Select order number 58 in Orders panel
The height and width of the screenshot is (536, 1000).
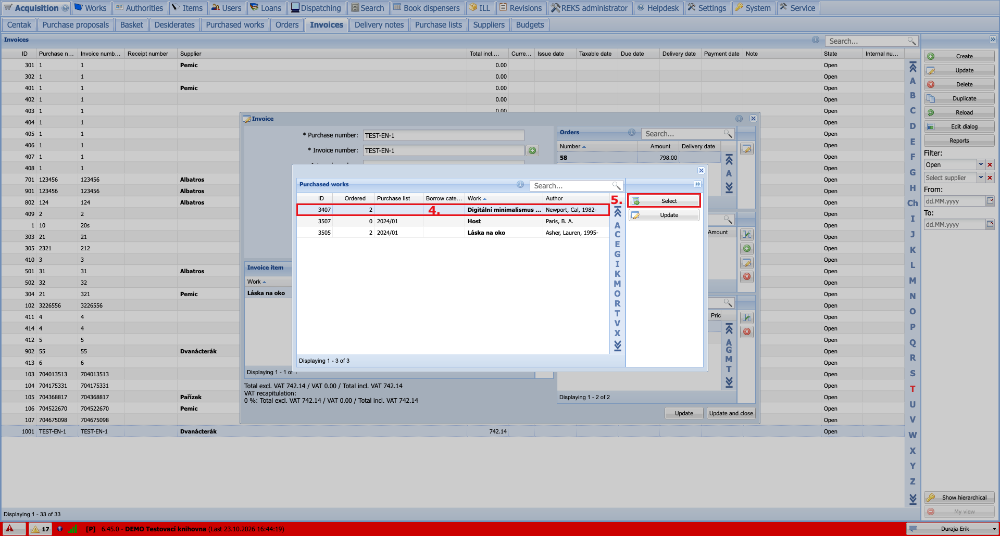pos(639,157)
